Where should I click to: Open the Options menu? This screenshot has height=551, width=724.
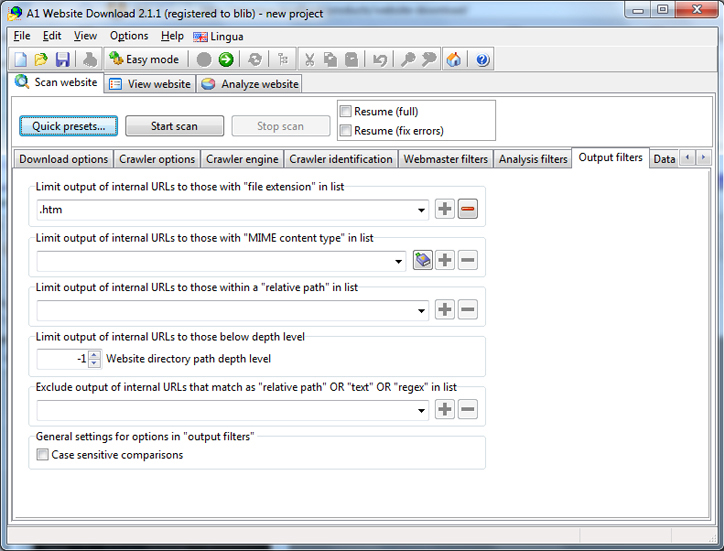point(129,36)
